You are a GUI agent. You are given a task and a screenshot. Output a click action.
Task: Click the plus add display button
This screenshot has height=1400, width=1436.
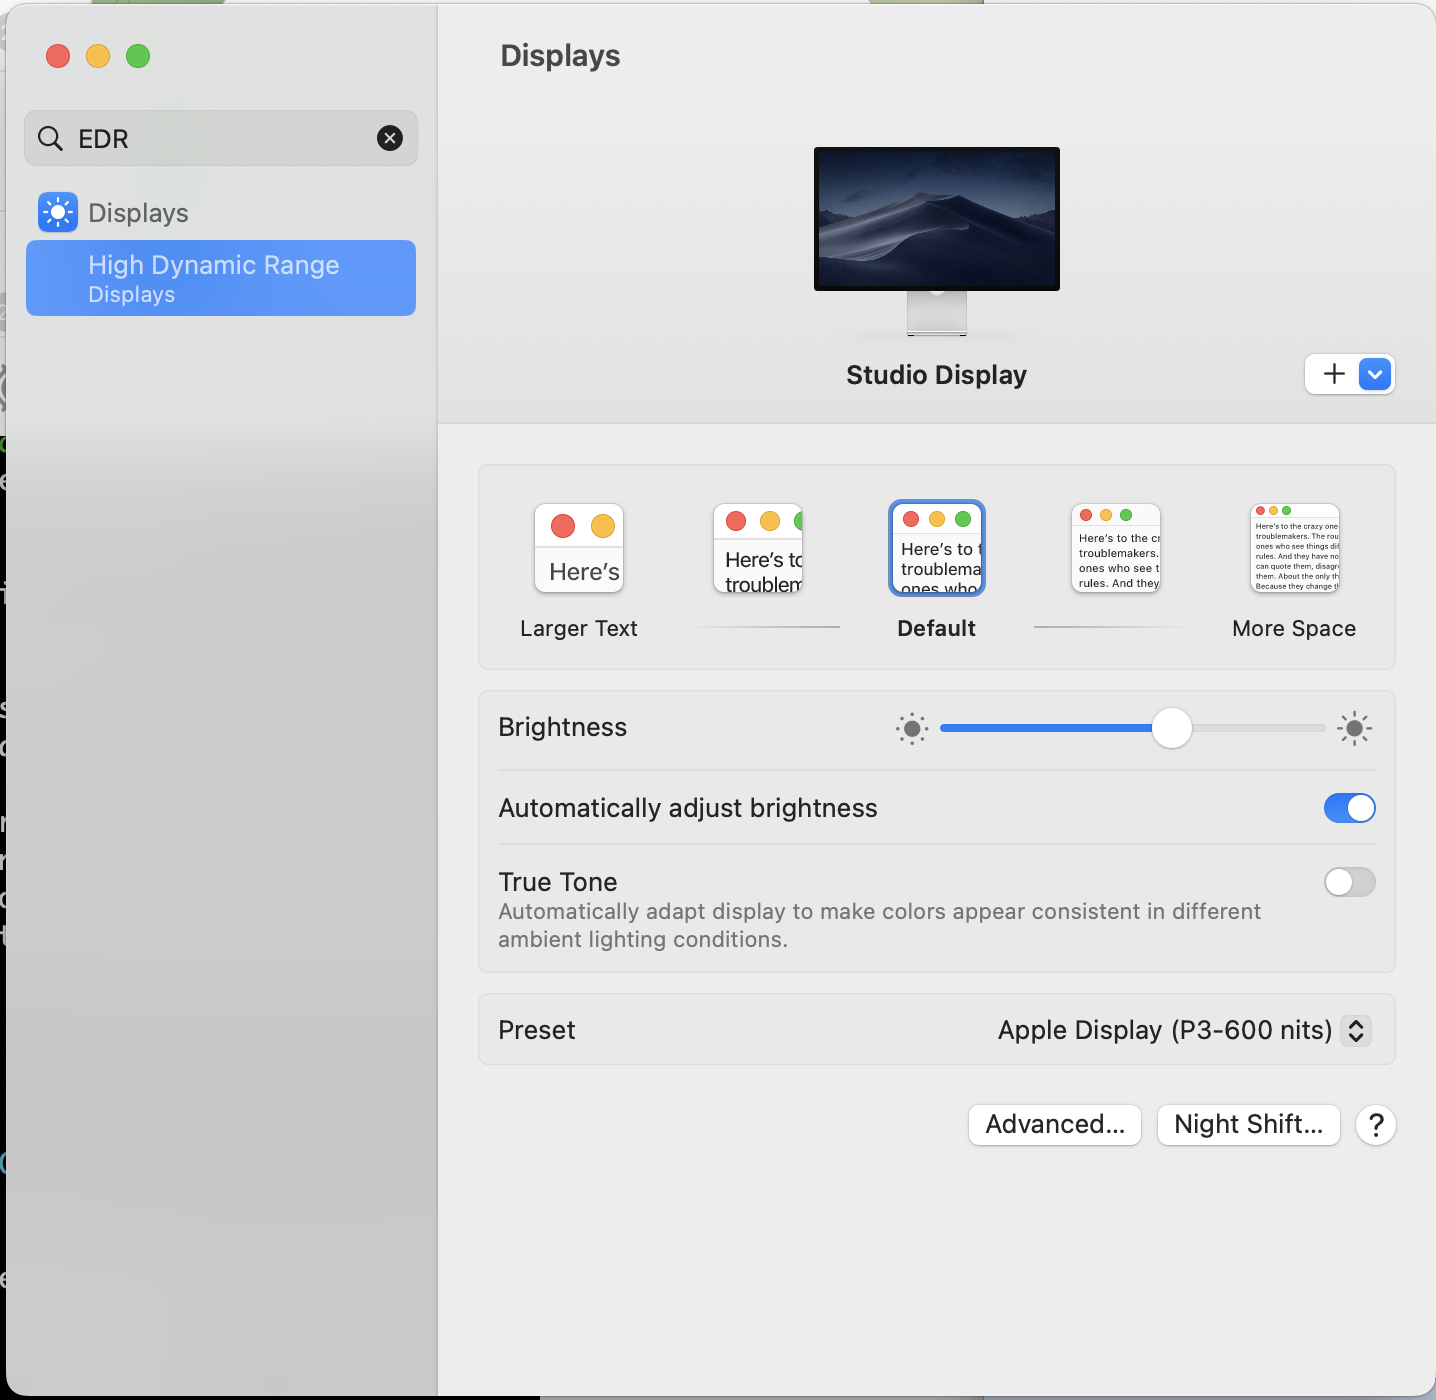coord(1334,374)
